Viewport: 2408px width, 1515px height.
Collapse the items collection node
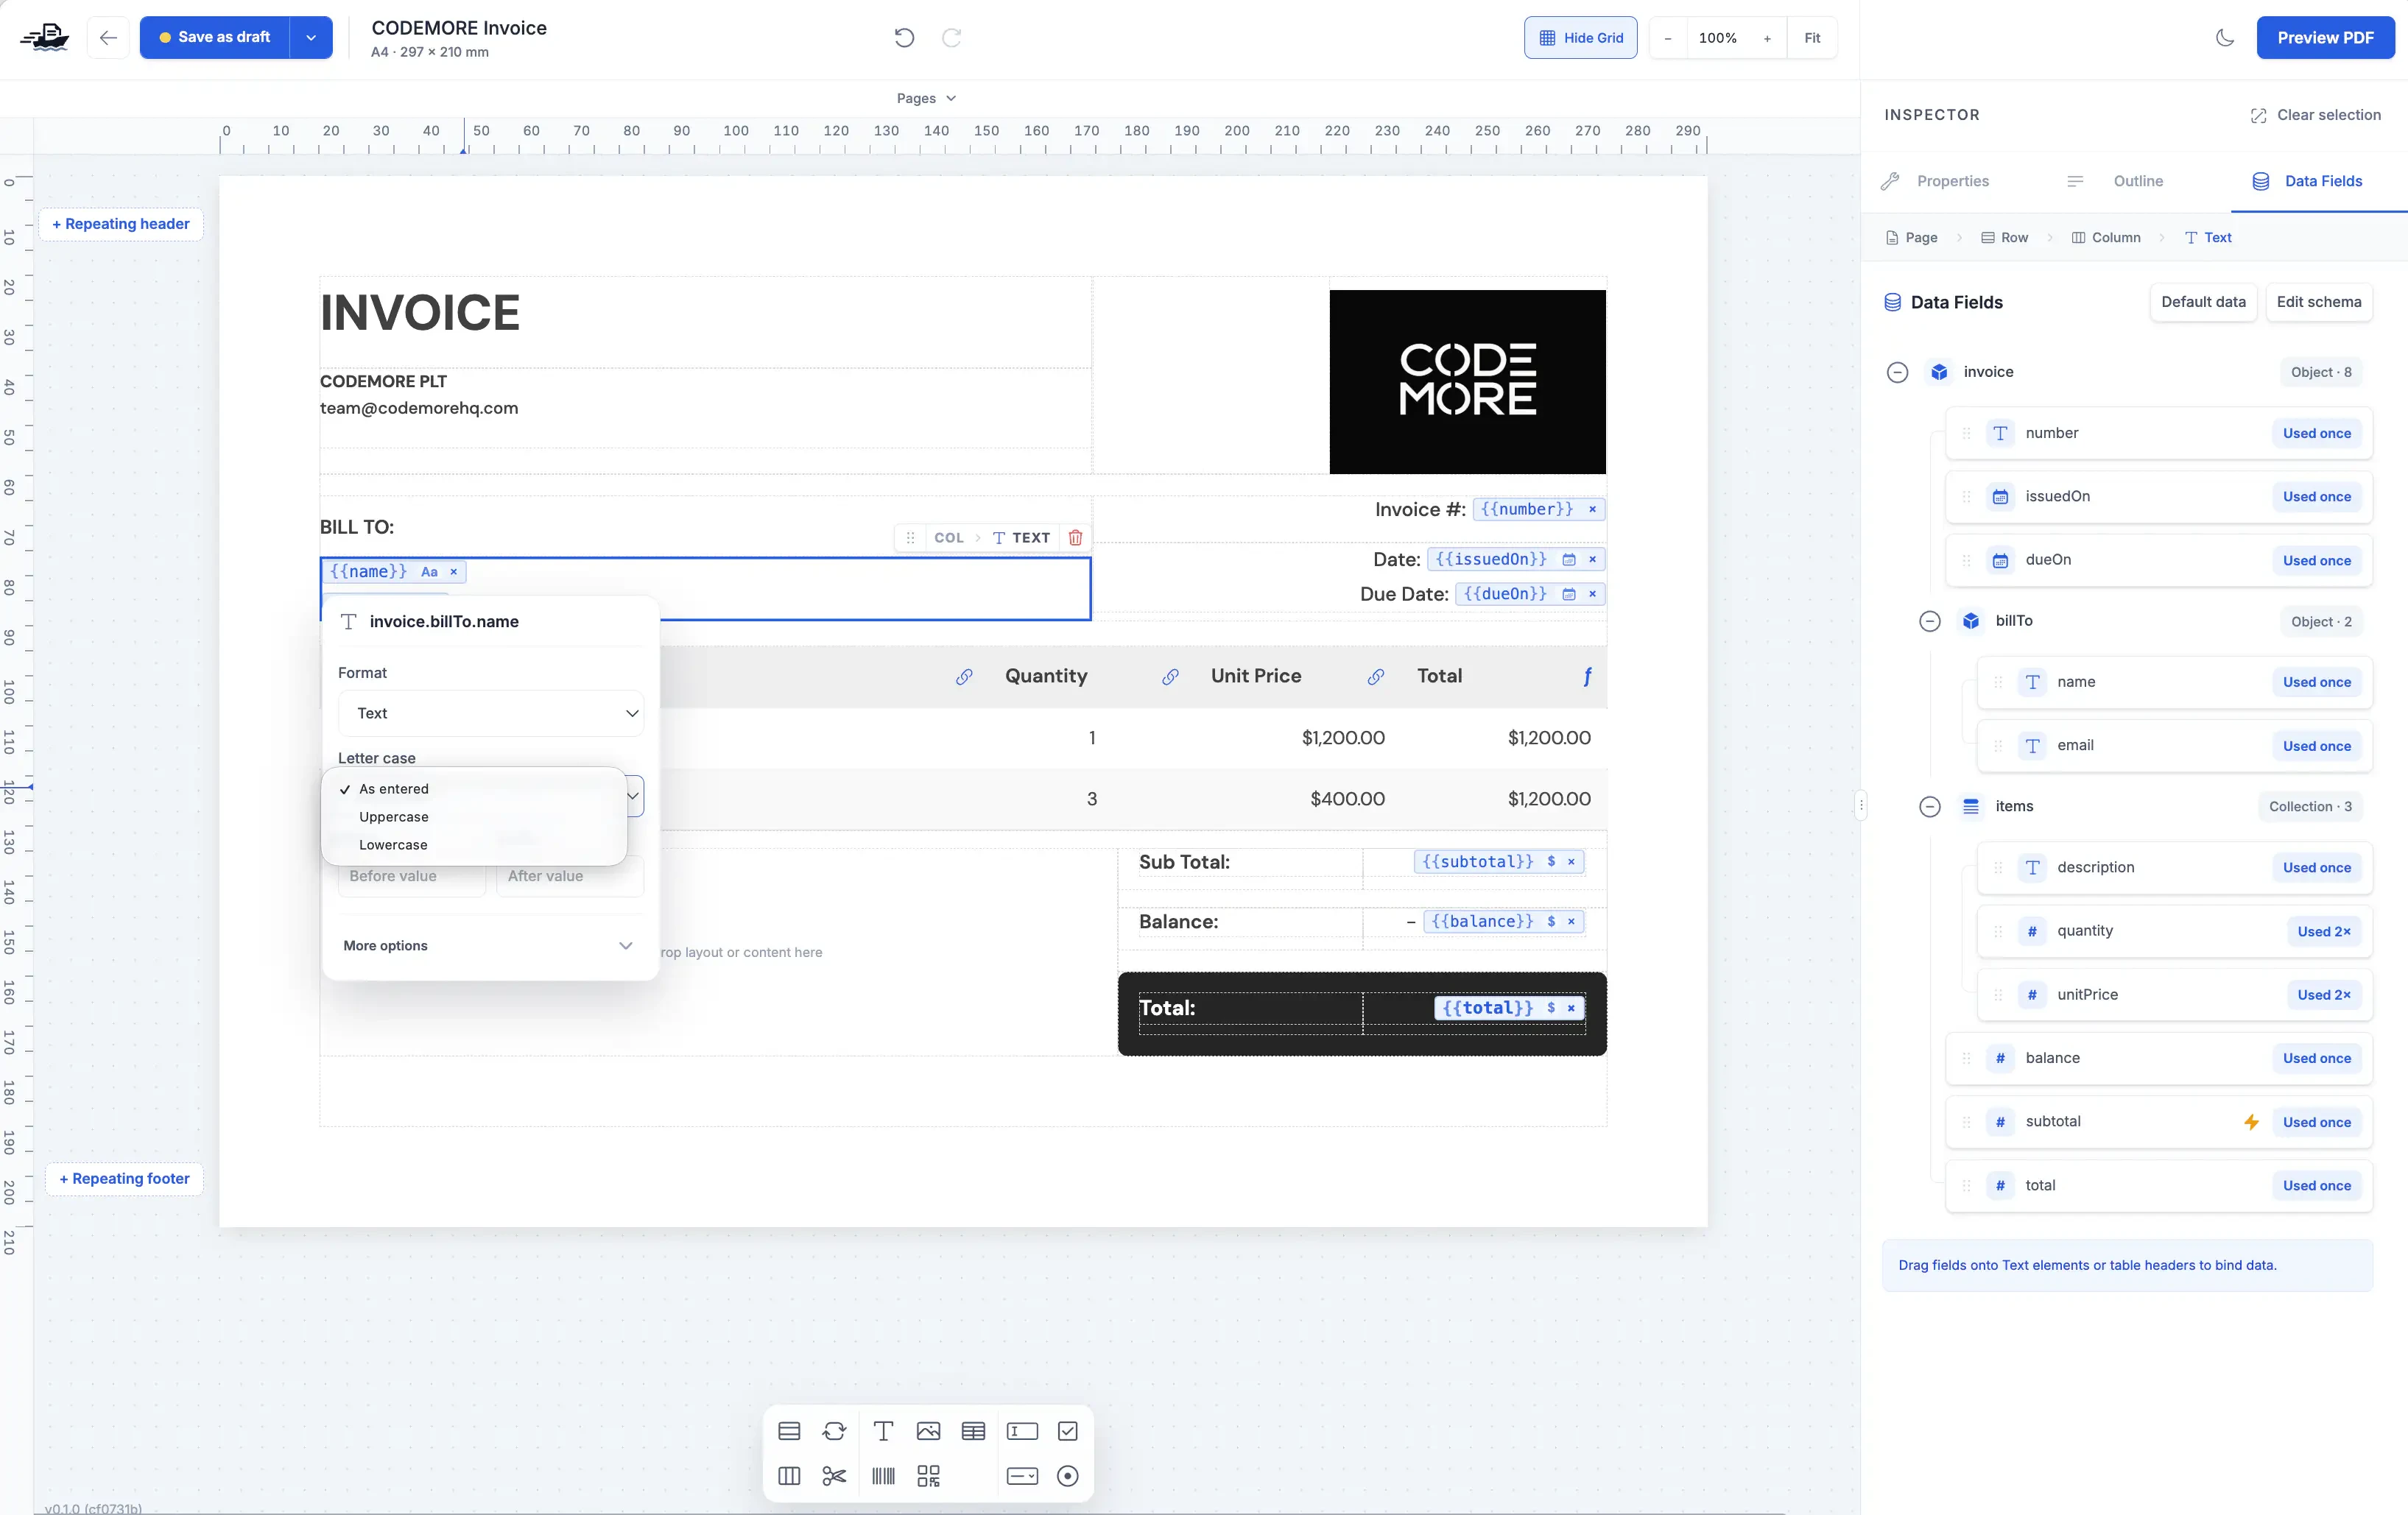[x=1929, y=806]
